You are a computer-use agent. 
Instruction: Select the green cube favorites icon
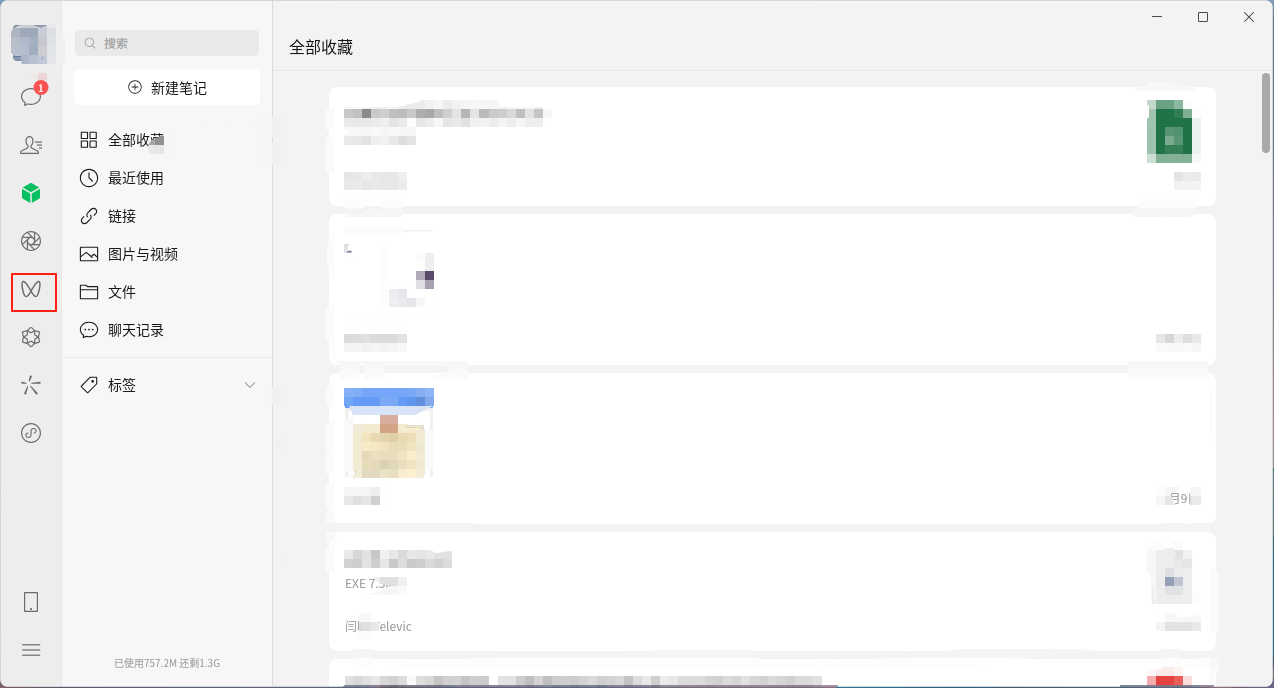coord(31,193)
